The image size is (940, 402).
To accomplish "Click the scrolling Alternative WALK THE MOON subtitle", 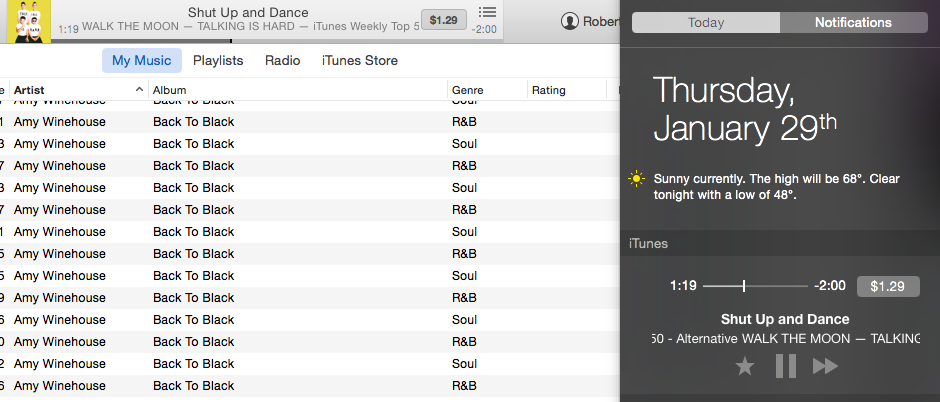I will (786, 339).
